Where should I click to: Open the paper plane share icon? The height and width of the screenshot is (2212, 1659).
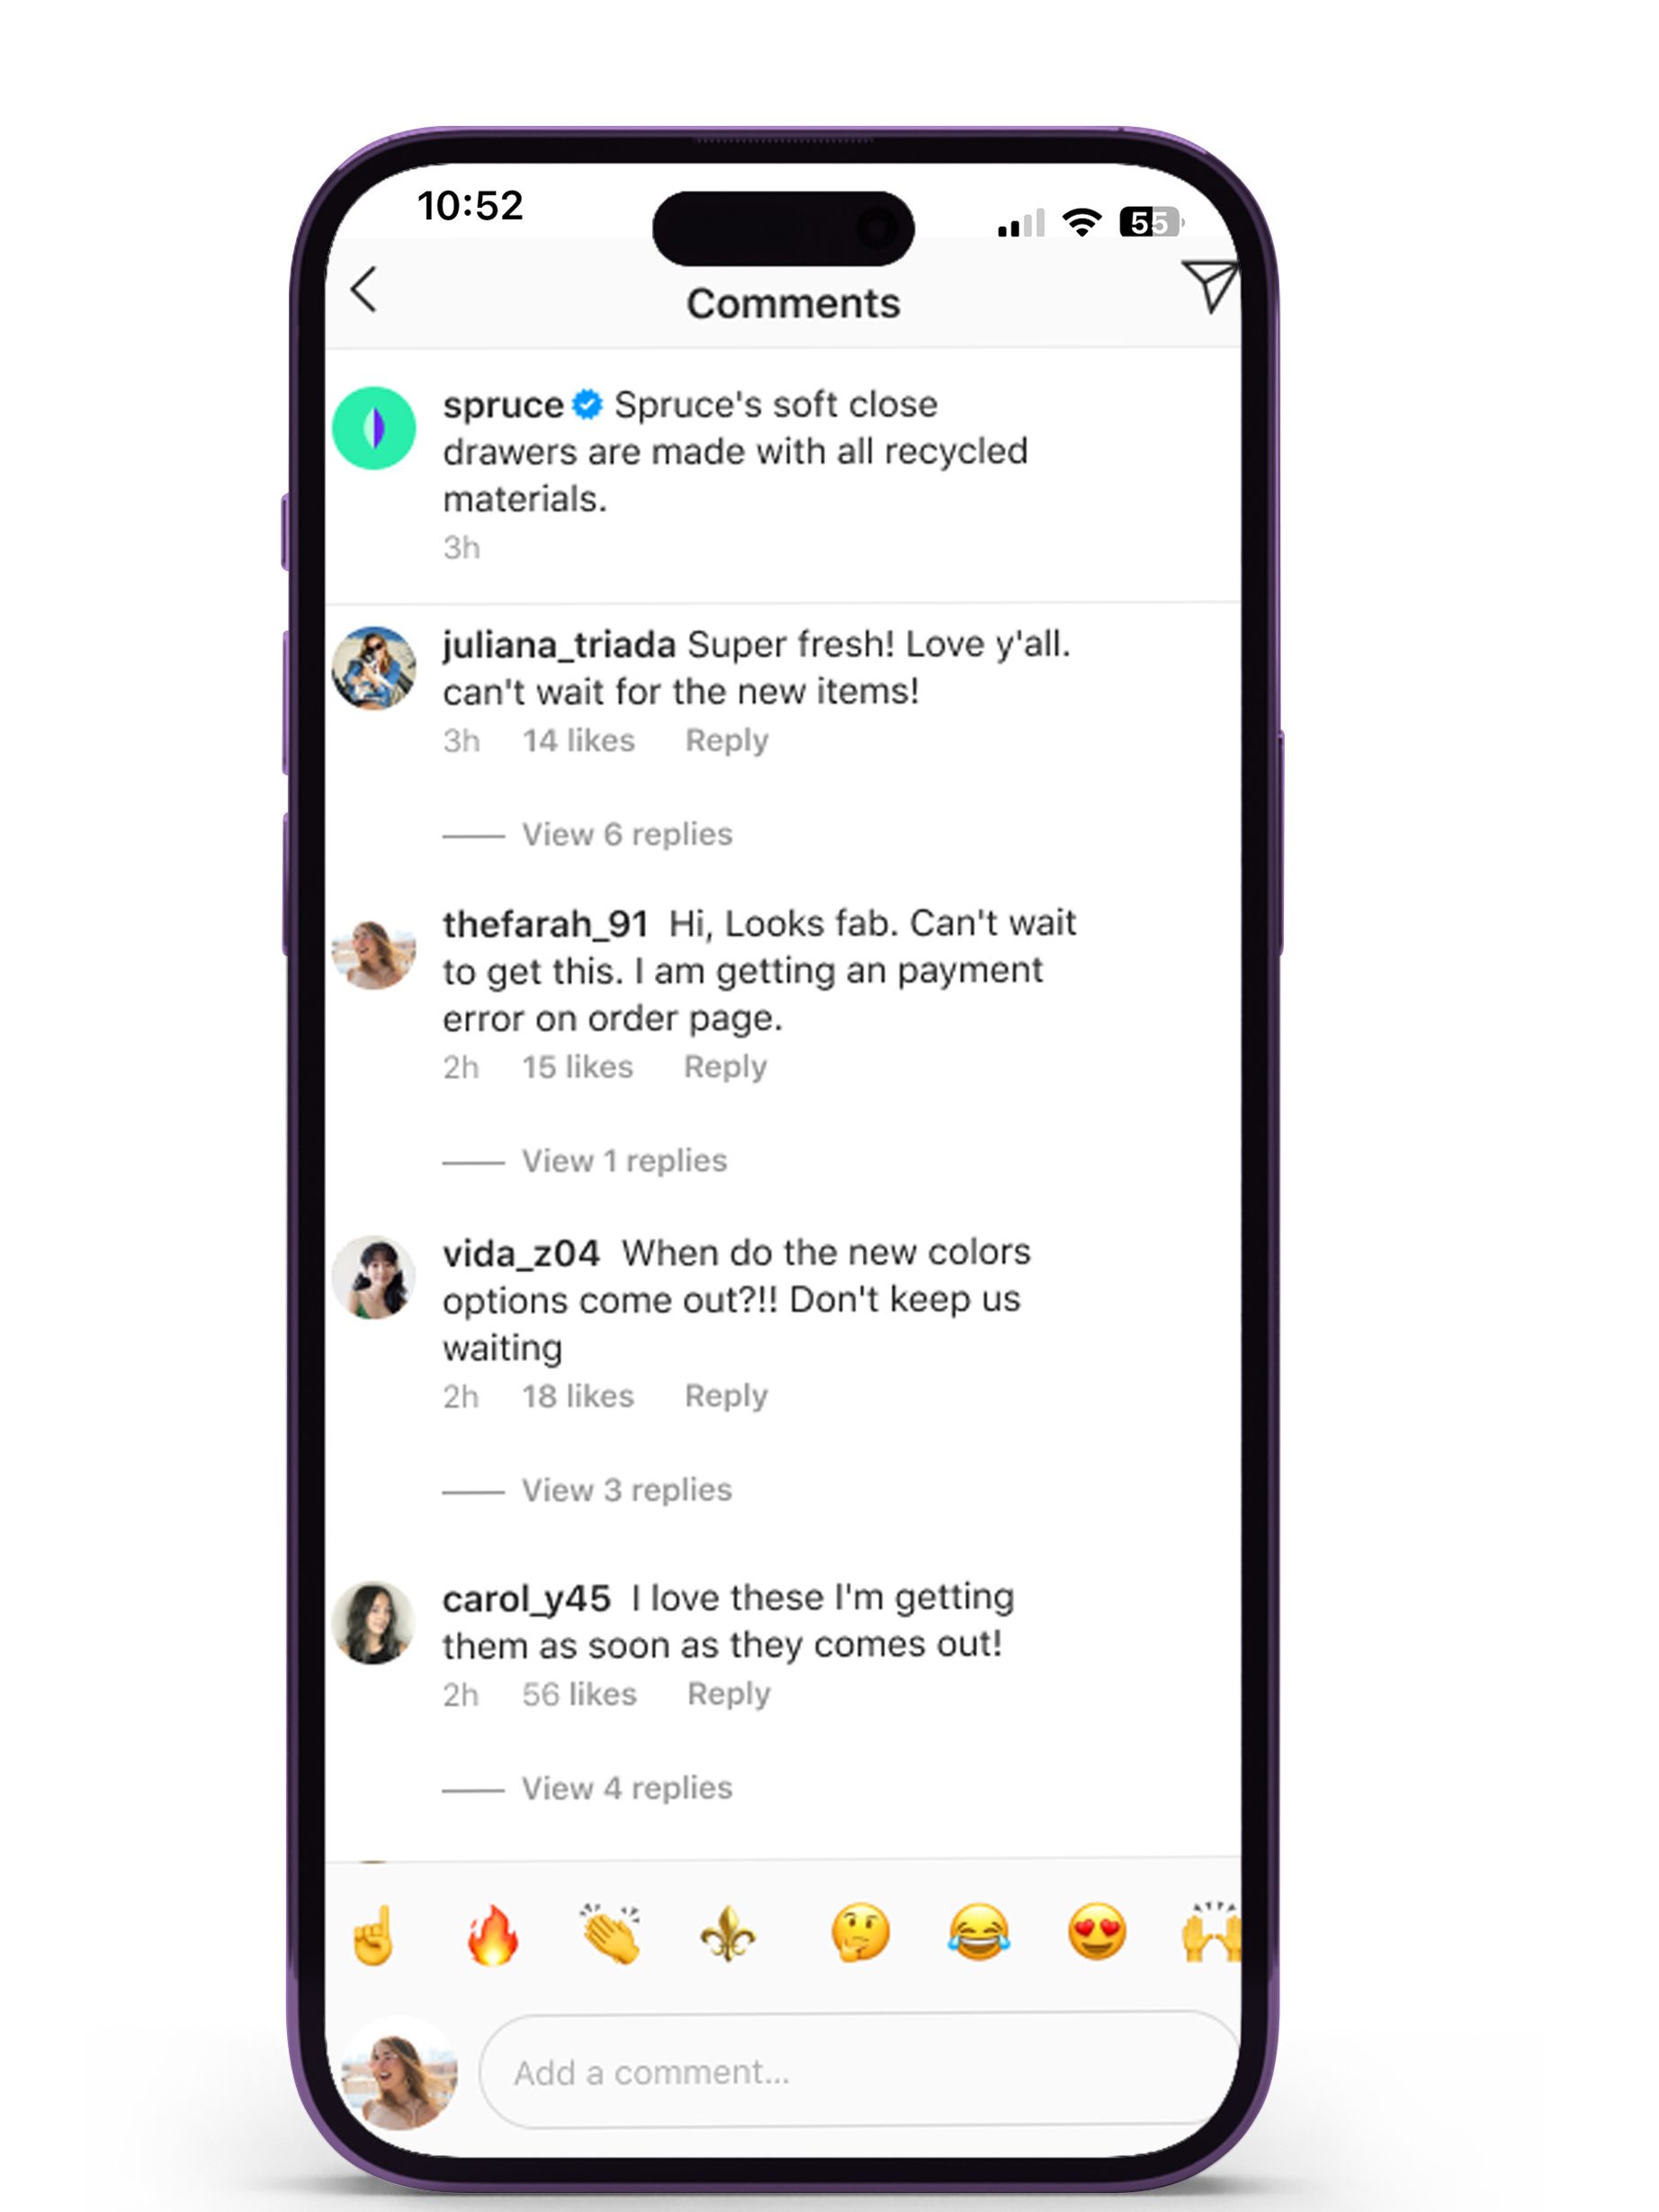1210,286
